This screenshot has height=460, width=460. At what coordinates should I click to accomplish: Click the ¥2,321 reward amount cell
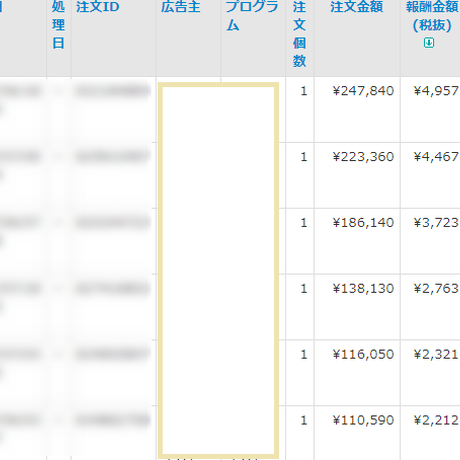tap(436, 354)
